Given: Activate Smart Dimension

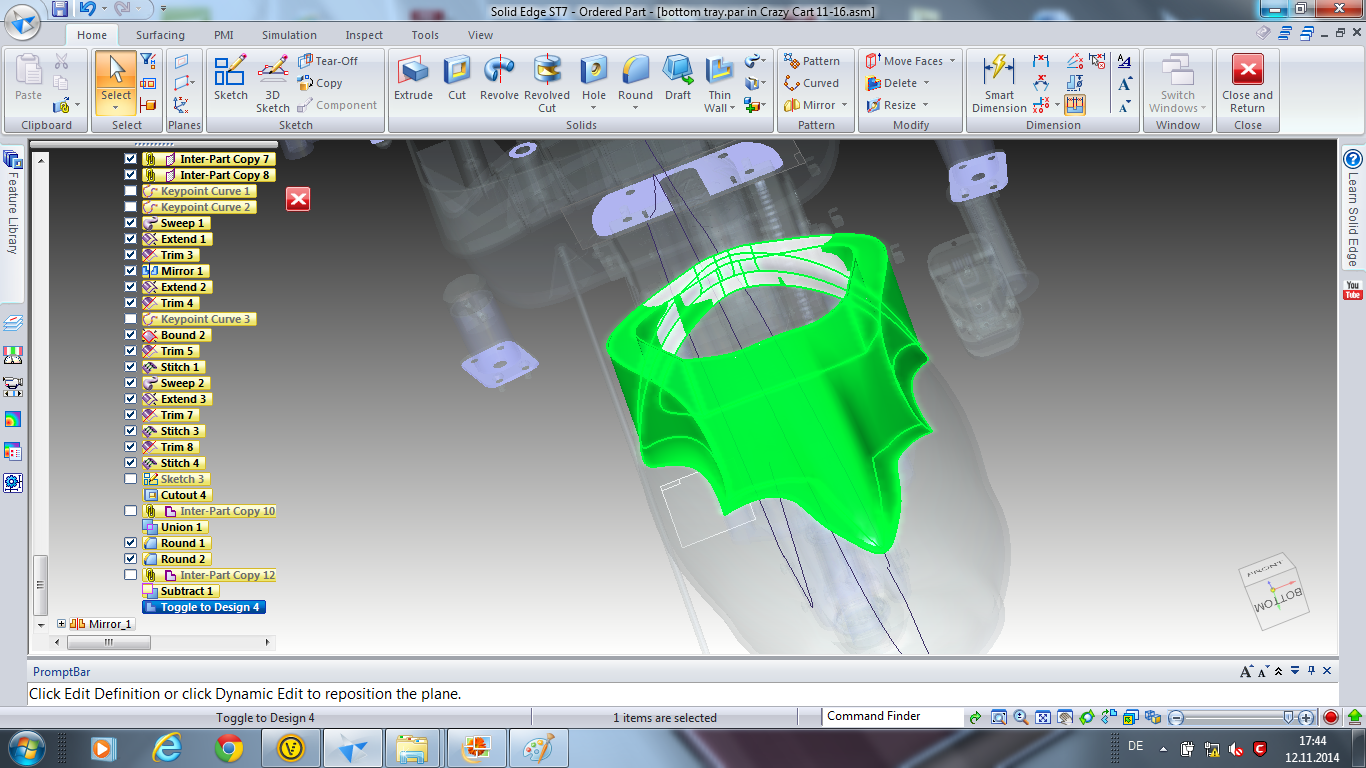Looking at the screenshot, I should (x=999, y=84).
